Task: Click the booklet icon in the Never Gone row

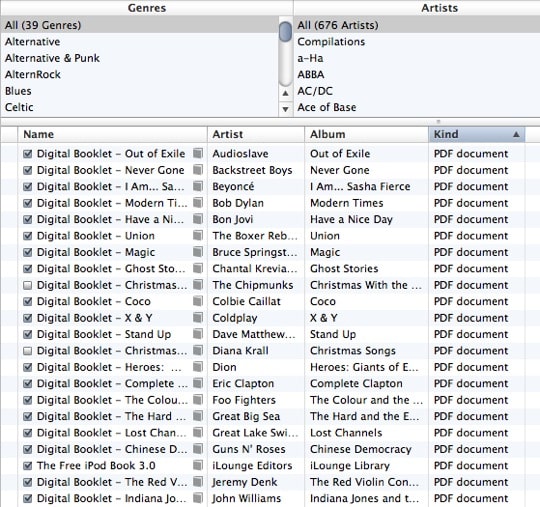Action: point(198,169)
